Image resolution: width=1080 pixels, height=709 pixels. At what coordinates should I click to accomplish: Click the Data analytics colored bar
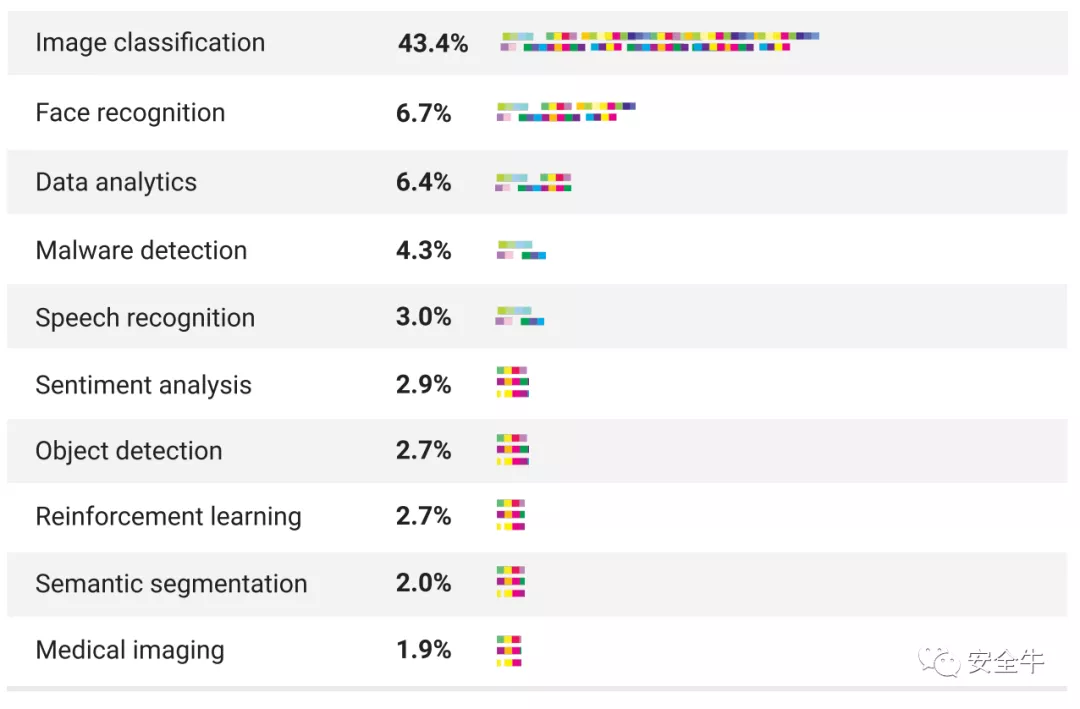(533, 182)
